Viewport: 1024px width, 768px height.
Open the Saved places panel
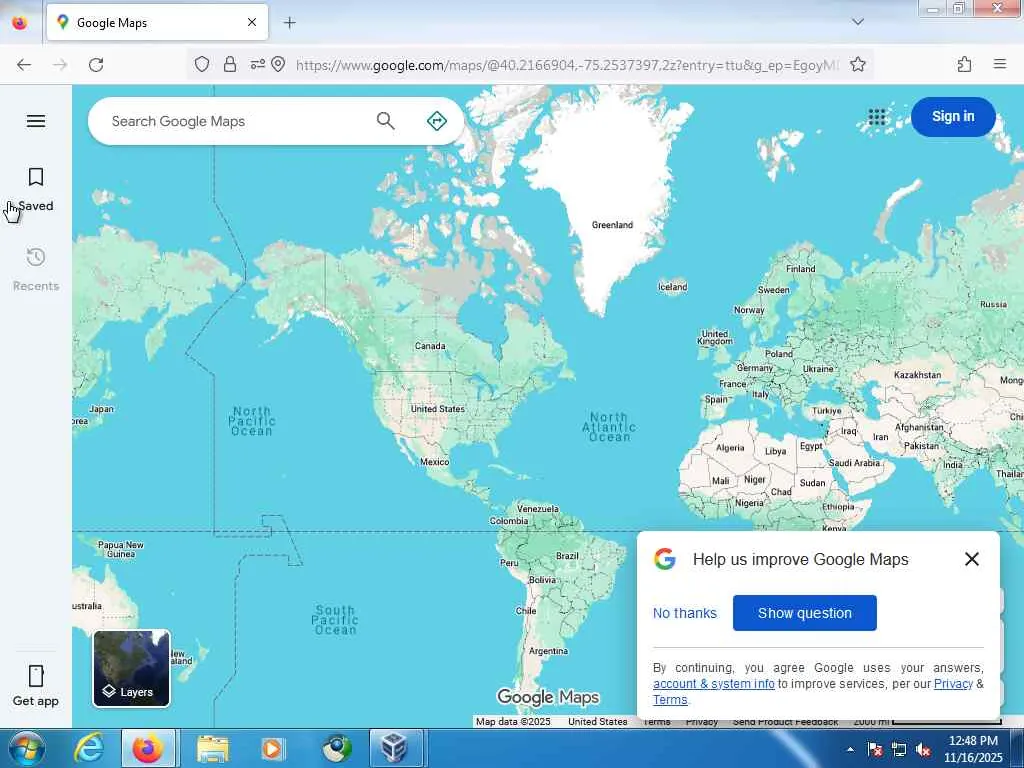[36, 189]
